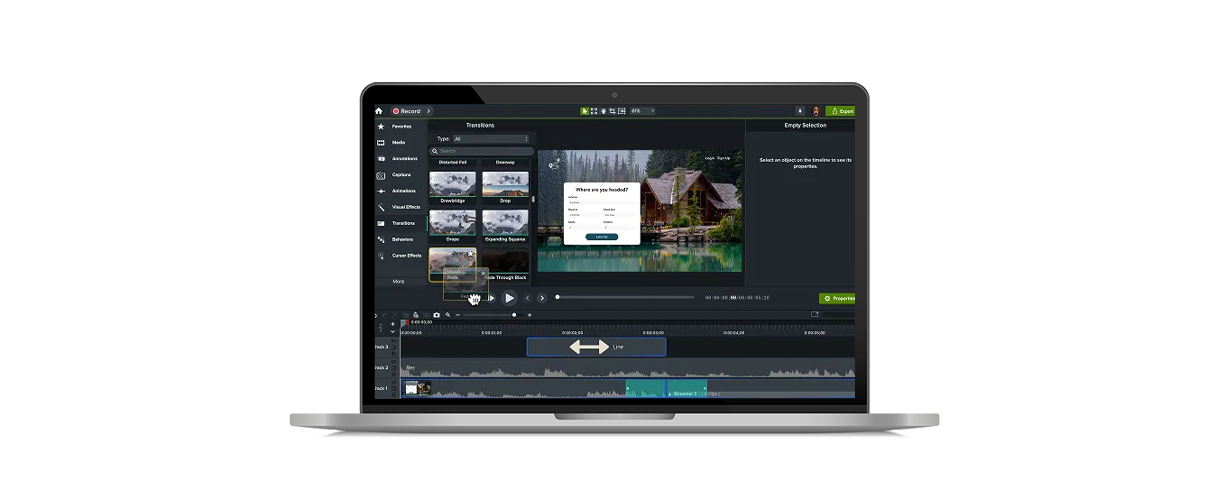
Task: Activate the Pan hand tool above the canvas
Action: pyautogui.click(x=603, y=111)
